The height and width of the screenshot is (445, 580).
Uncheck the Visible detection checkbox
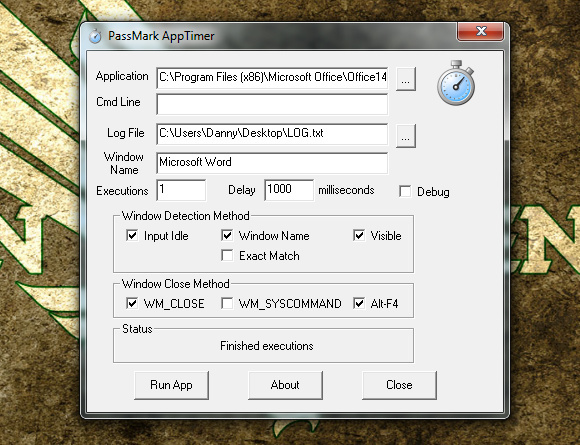359,235
